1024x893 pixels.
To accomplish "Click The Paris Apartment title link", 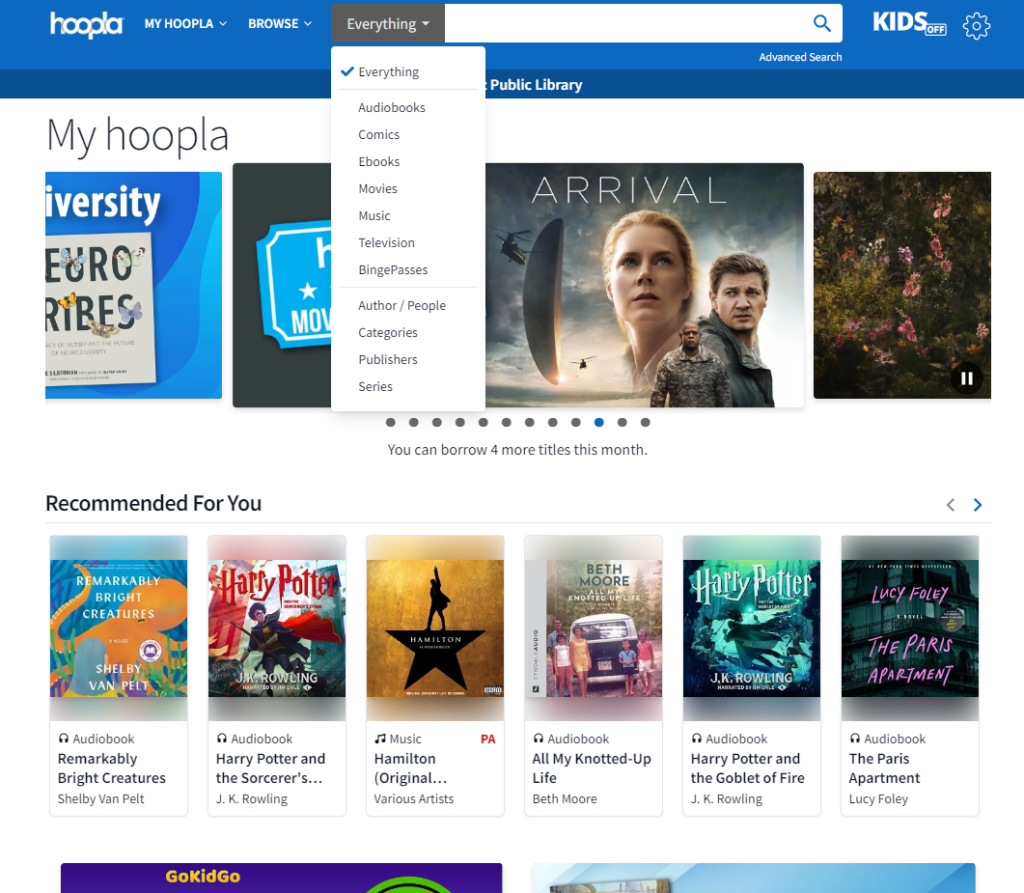I will pos(884,768).
